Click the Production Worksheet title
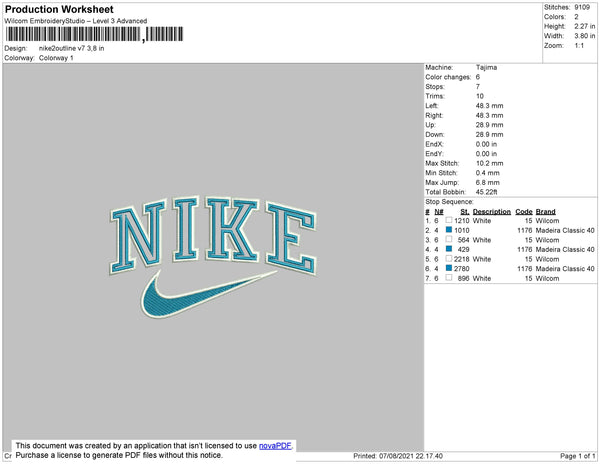600x464 pixels. (x=59, y=9)
